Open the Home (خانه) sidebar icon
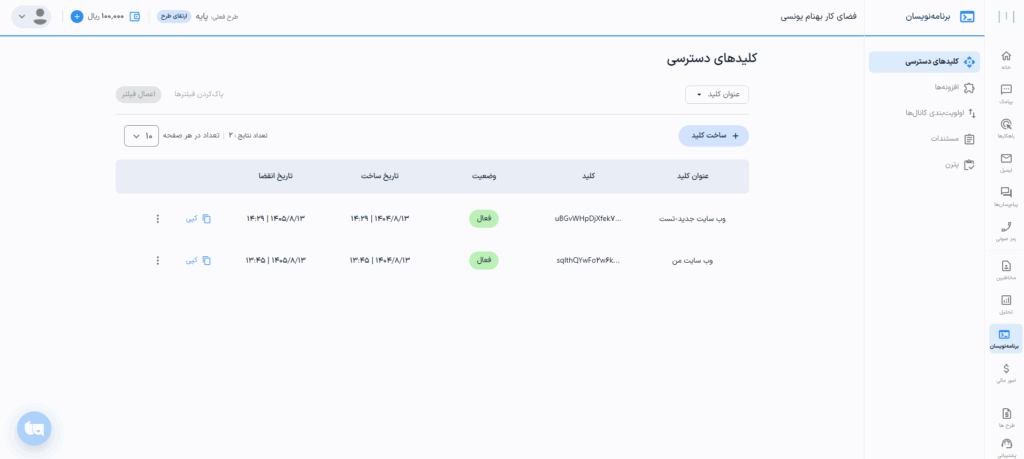Screen dimensions: 1024x459 tap(1005, 58)
